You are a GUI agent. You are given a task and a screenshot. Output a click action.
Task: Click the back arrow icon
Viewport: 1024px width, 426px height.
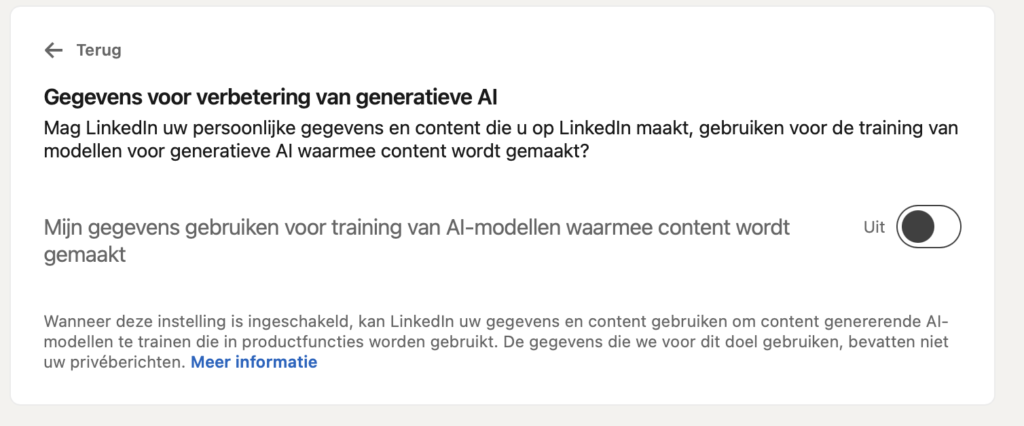(54, 50)
